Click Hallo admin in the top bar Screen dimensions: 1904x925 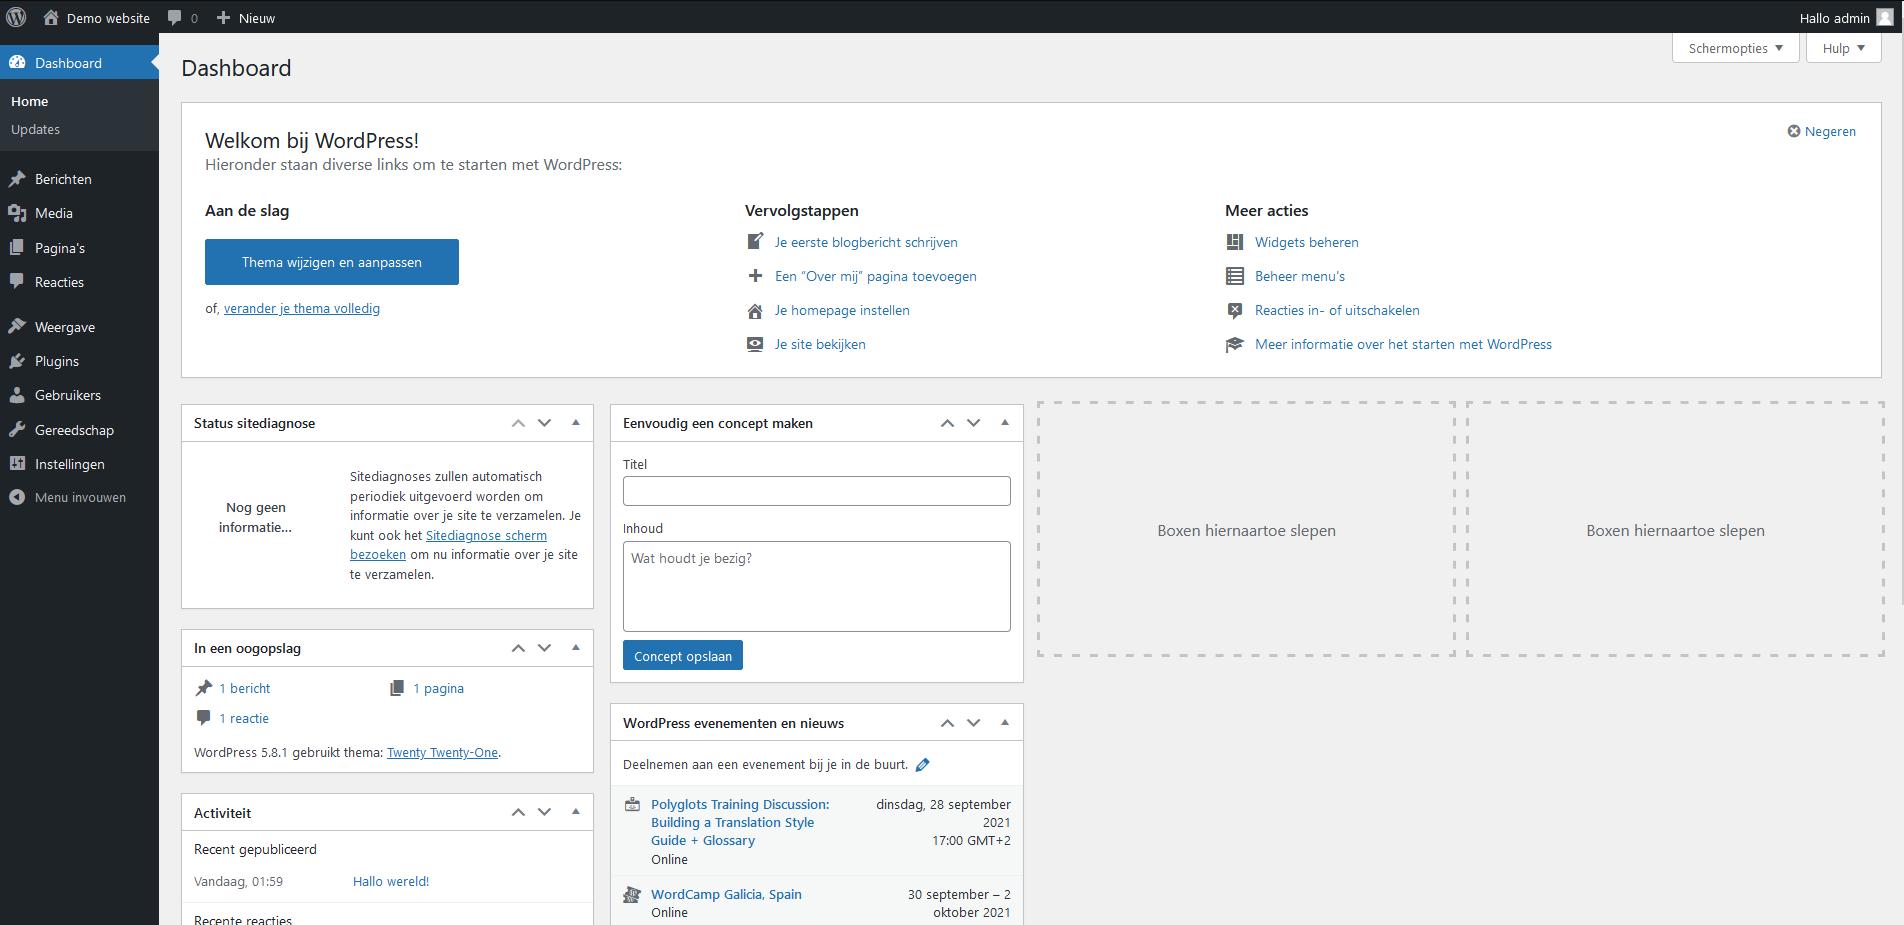(x=1834, y=18)
